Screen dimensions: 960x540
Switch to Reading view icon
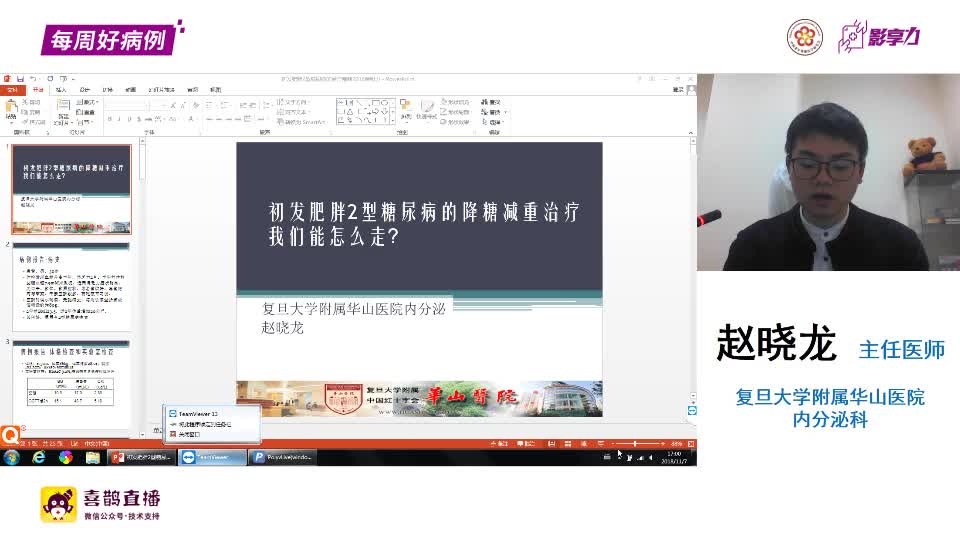(x=584, y=443)
